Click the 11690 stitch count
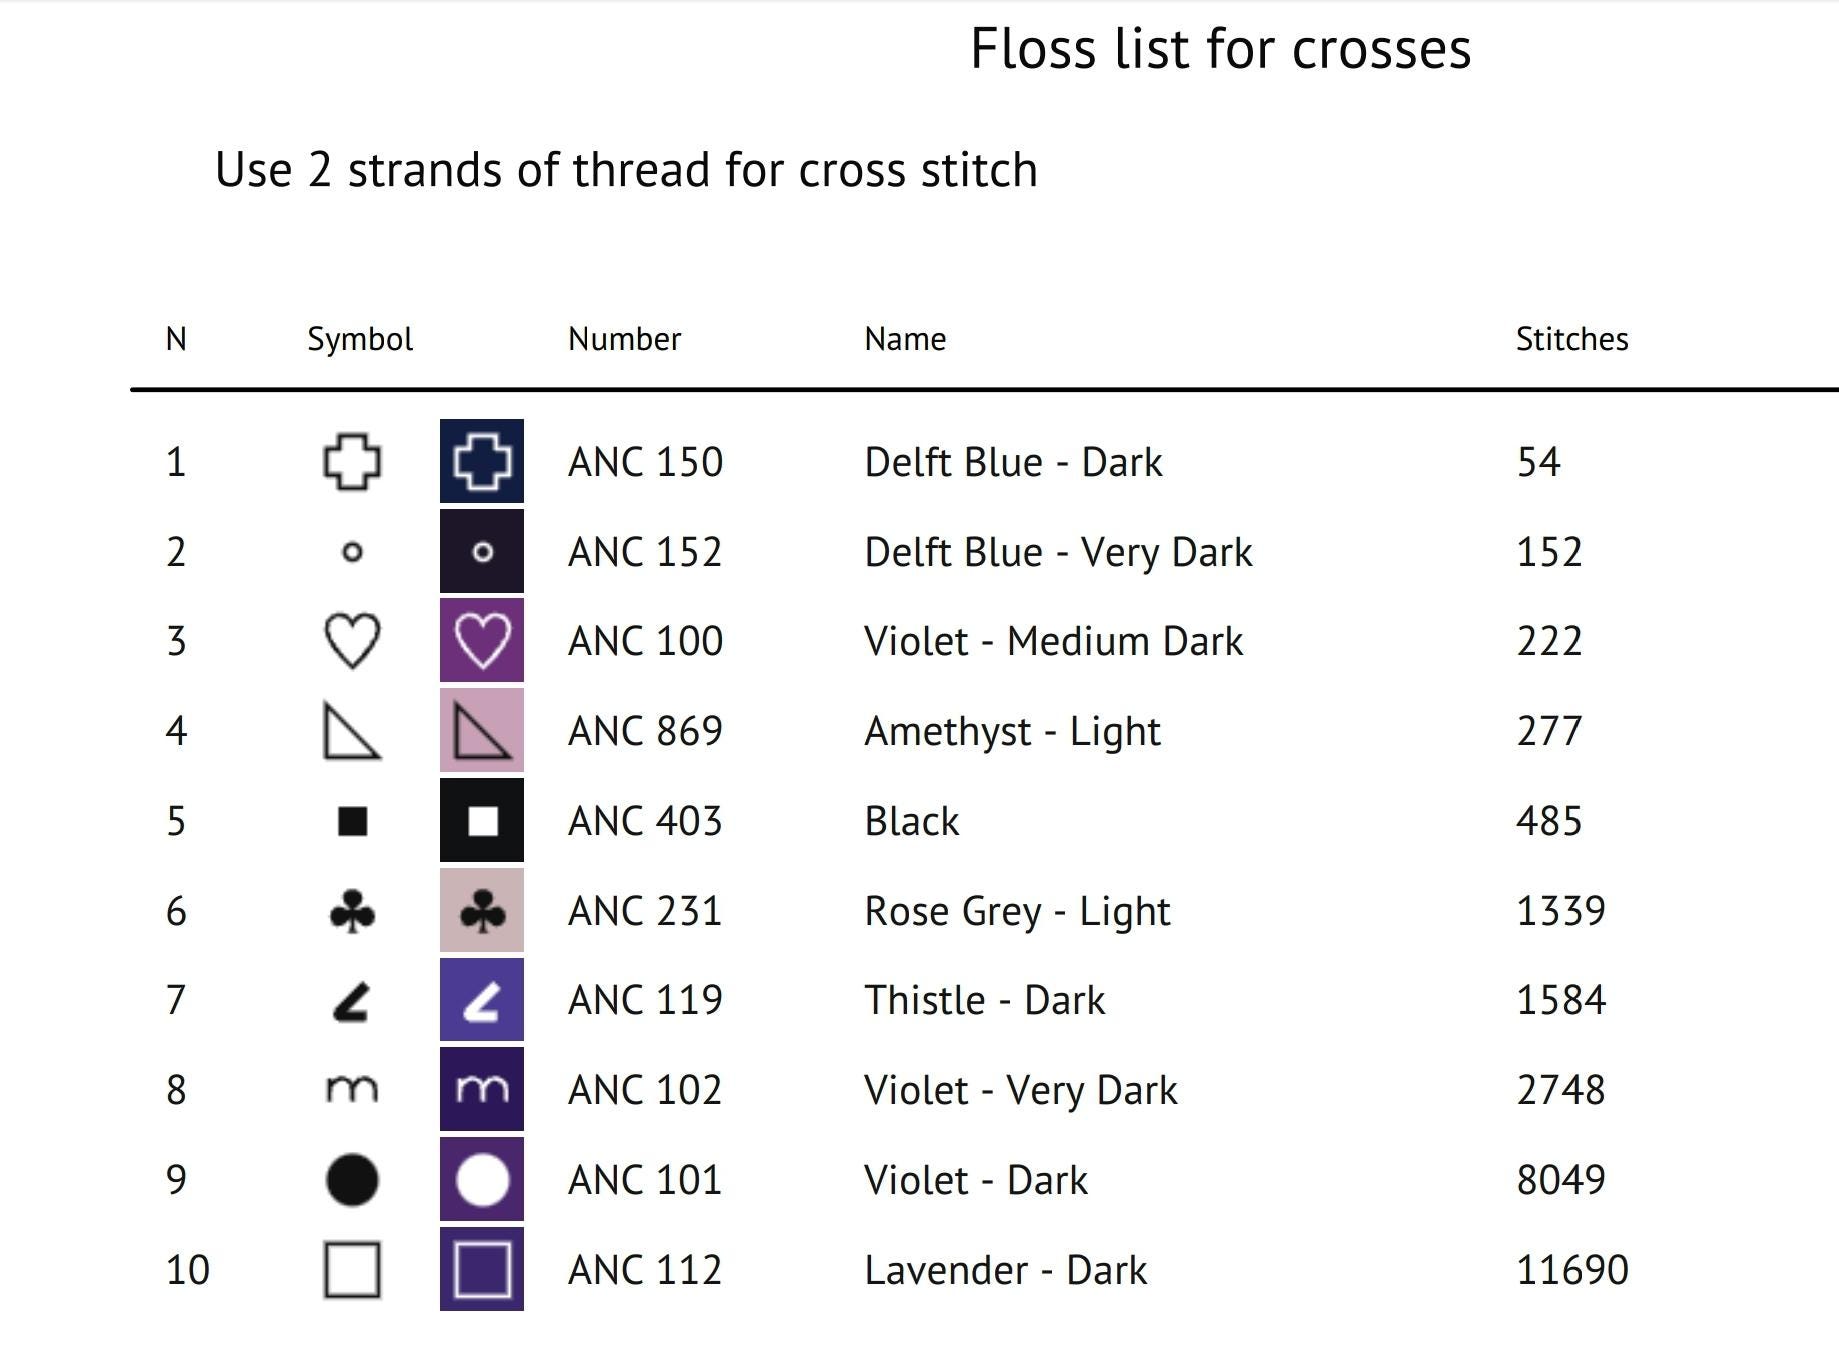This screenshot has height=1363, width=1839. point(1572,1270)
